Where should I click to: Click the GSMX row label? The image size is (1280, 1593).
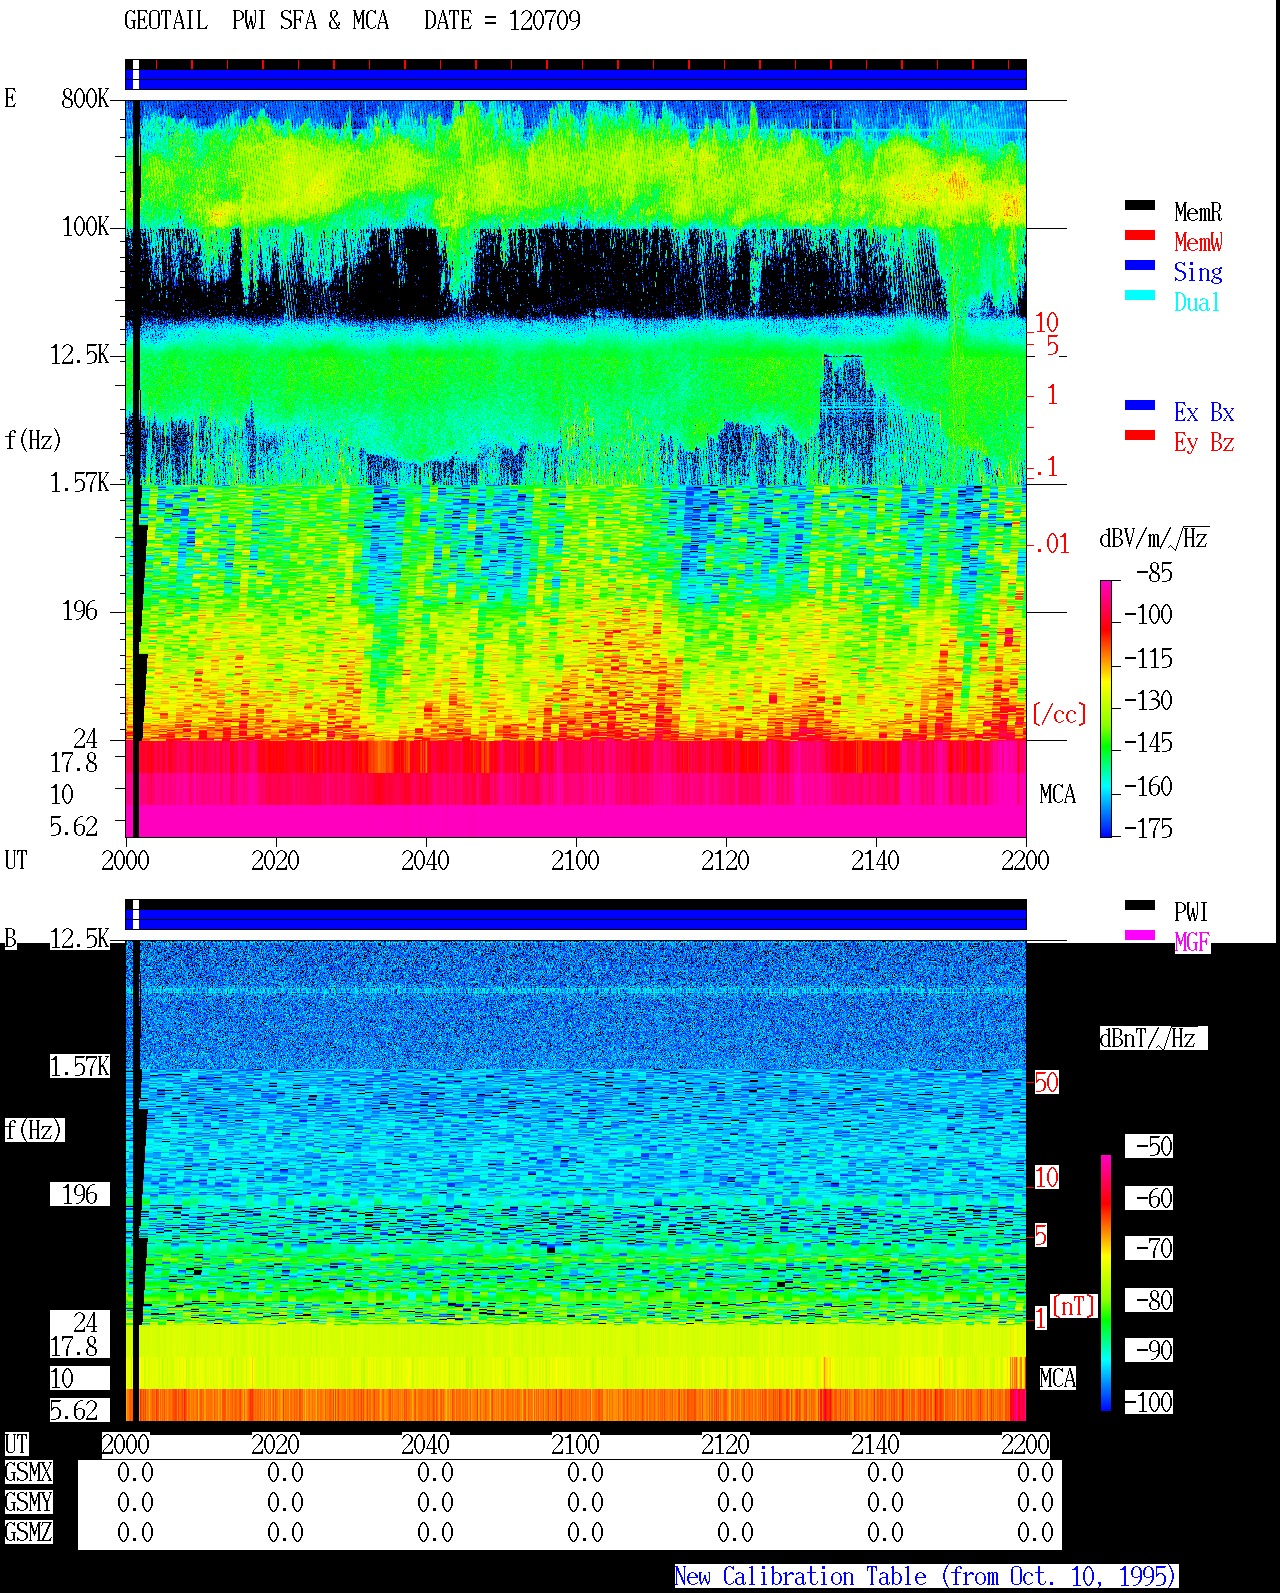28,1473
